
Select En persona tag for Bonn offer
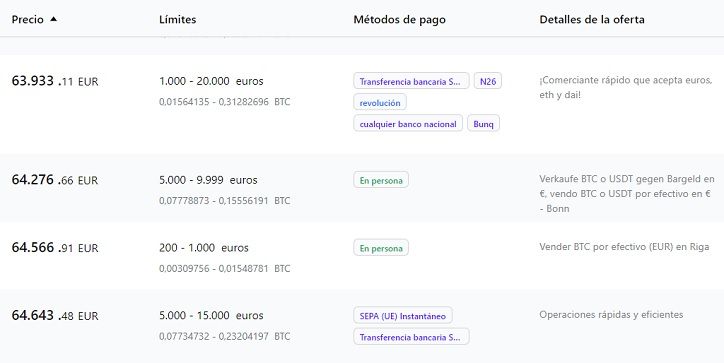(381, 180)
